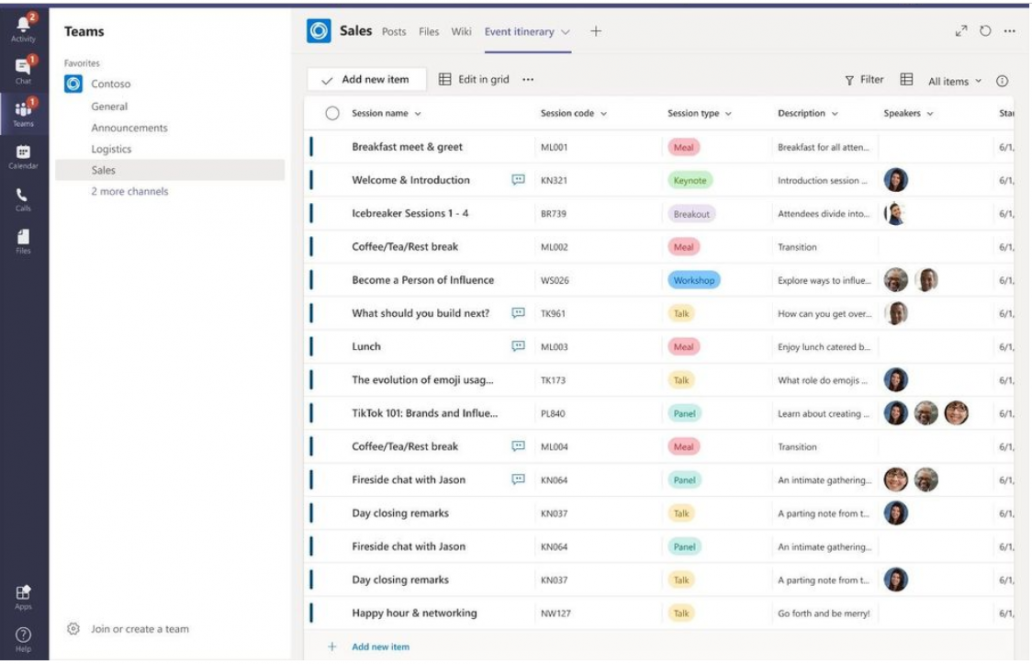Open the Calendar app in the left rail
This screenshot has height=664, width=1032.
tap(23, 157)
